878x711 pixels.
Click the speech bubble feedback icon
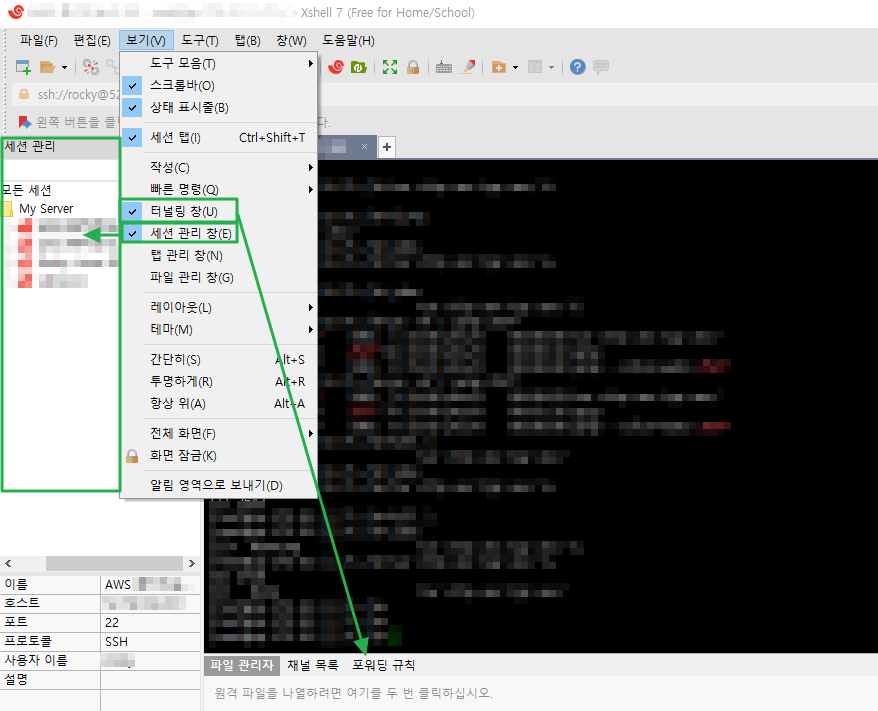pyautogui.click(x=601, y=67)
